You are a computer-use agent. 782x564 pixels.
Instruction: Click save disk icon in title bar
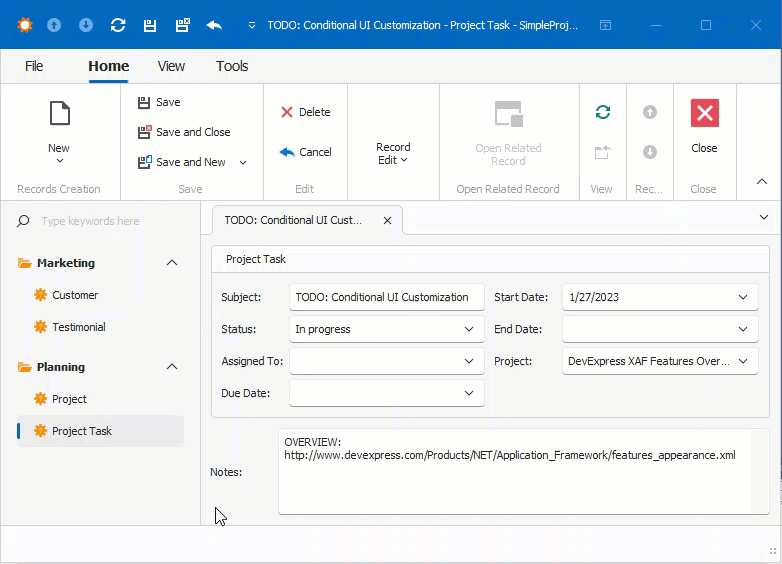pos(150,25)
